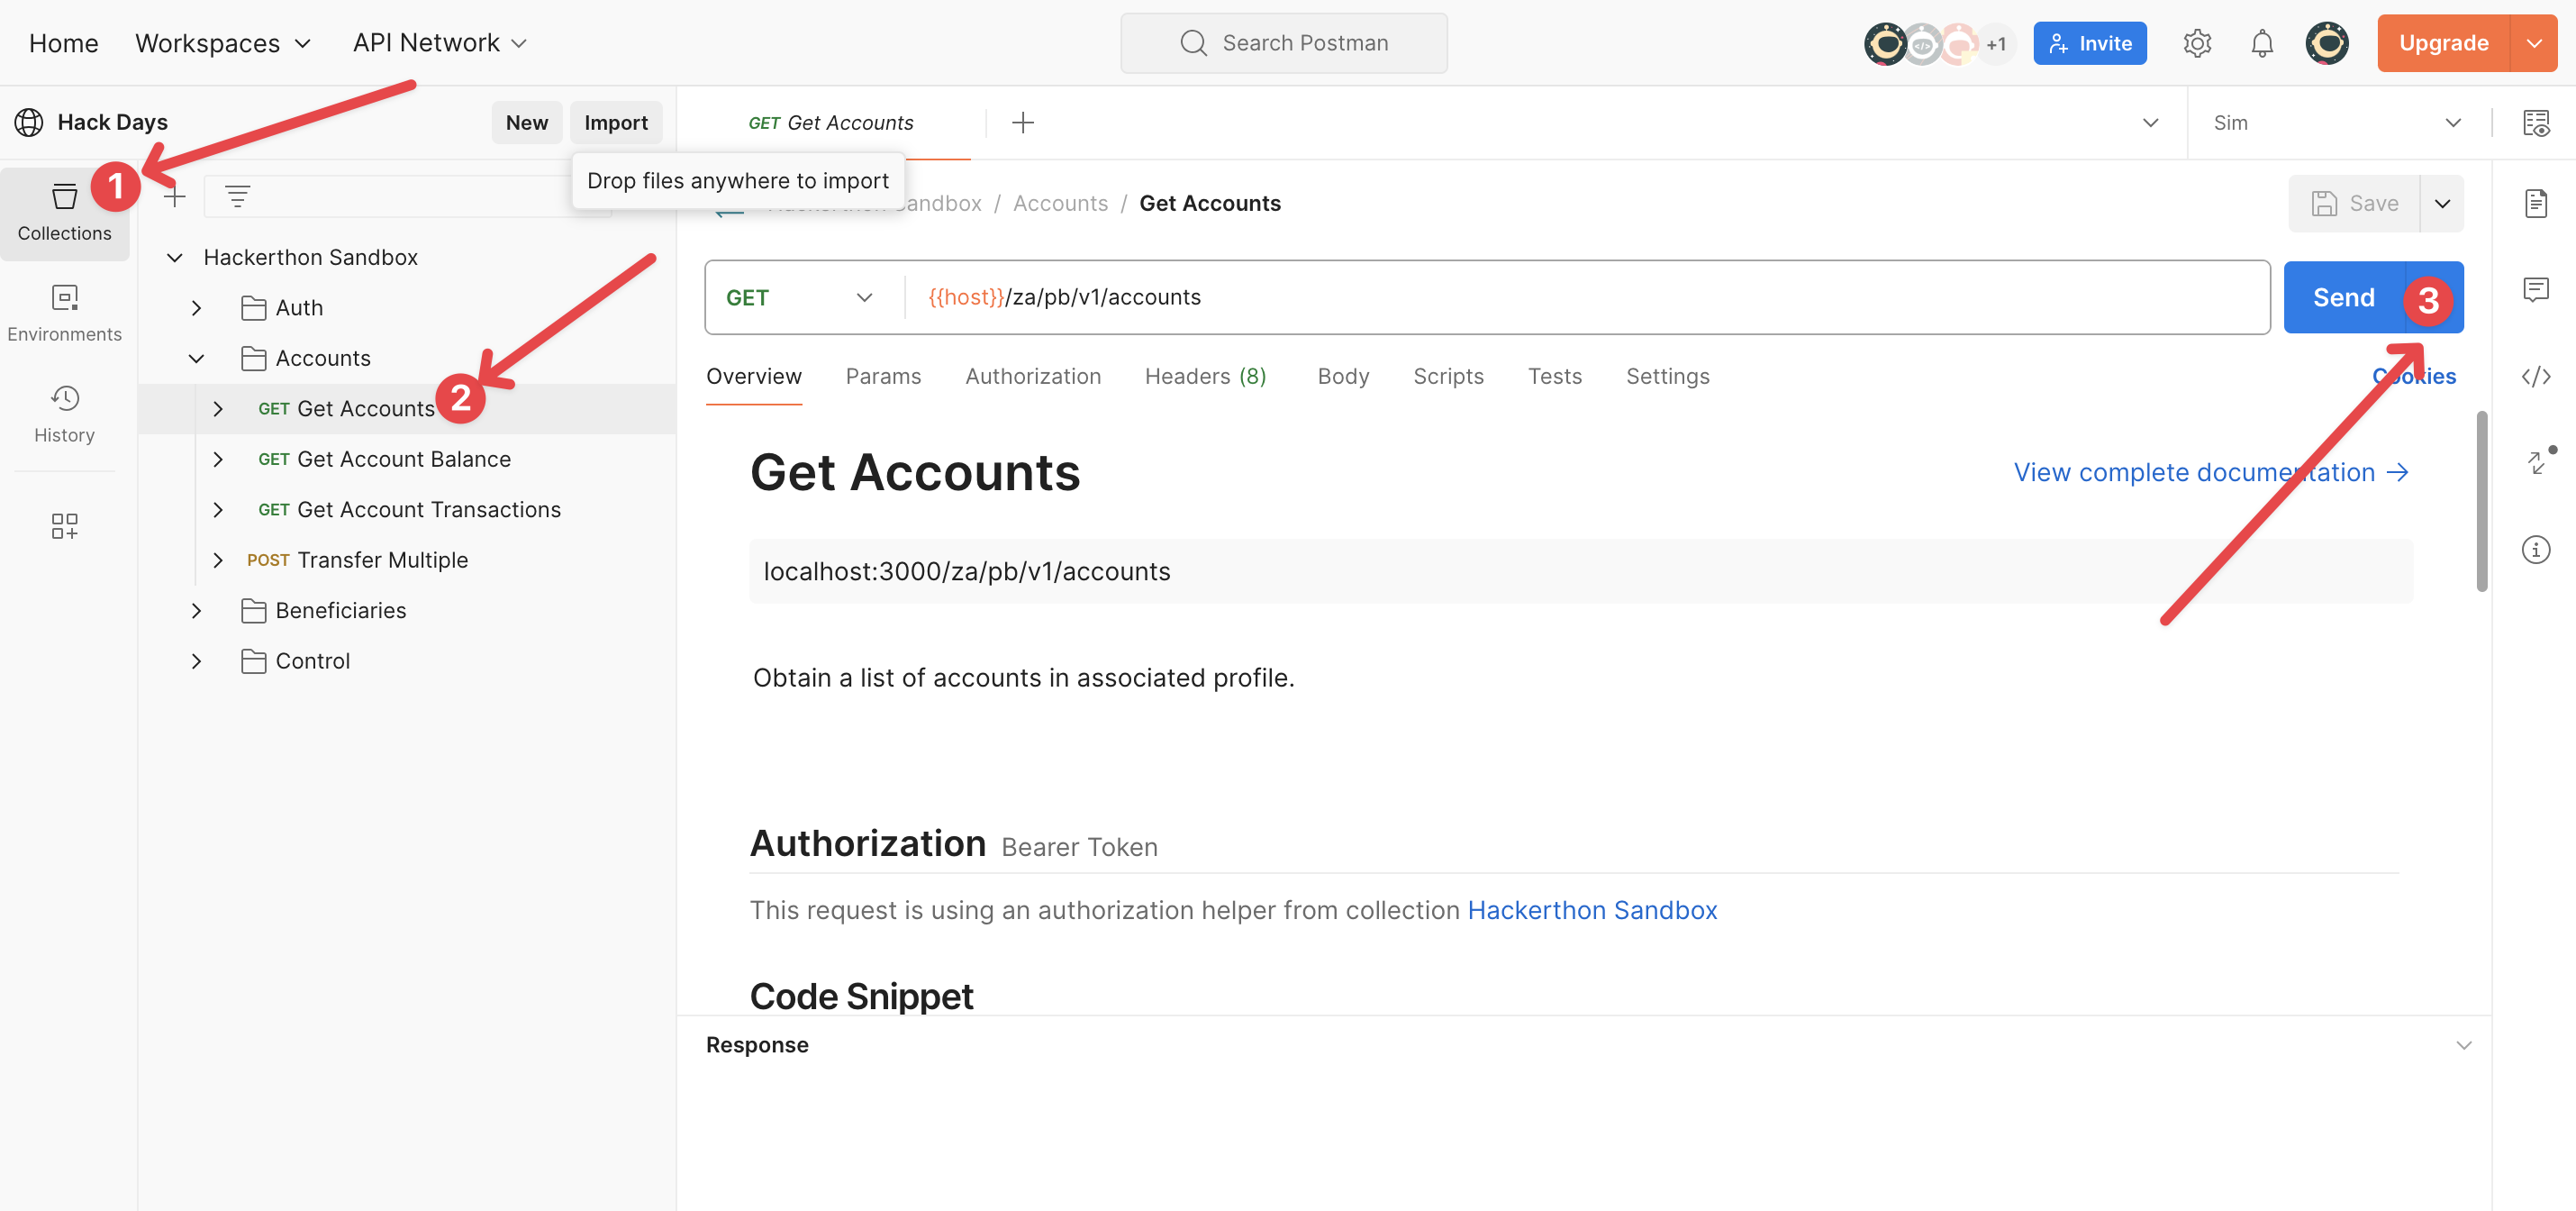Open the comments icon in right sidebar
2576x1211 pixels.
(2535, 290)
